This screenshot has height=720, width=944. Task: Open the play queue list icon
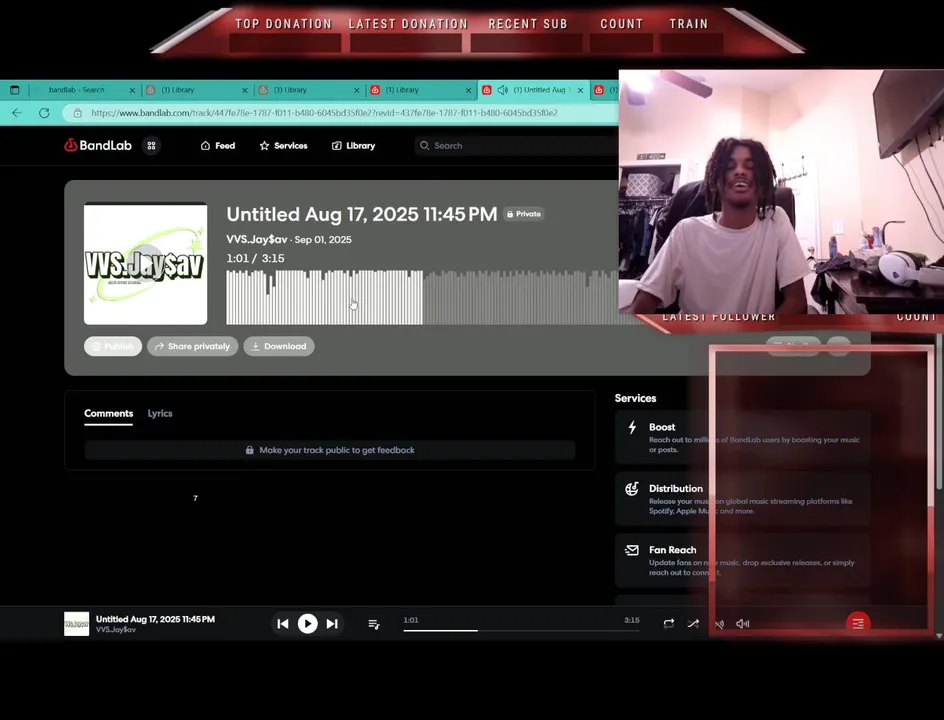[373, 624]
